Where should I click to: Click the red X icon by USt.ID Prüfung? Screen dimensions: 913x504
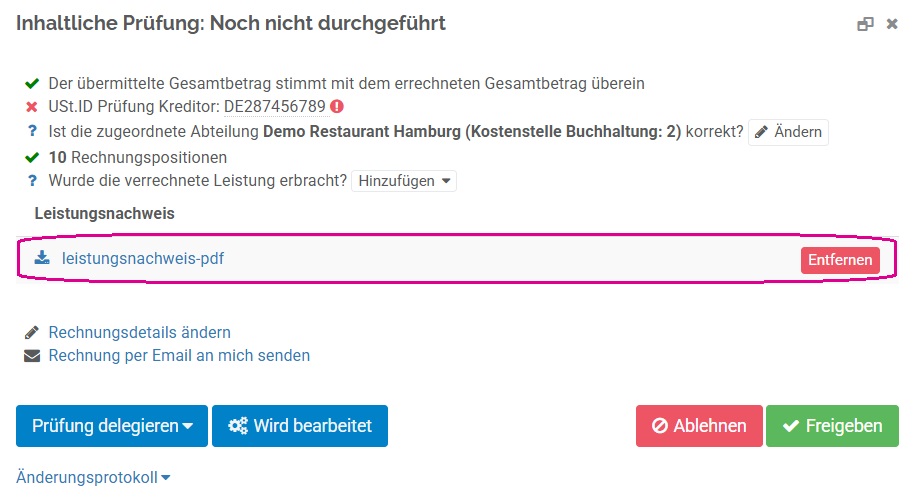(x=32, y=107)
